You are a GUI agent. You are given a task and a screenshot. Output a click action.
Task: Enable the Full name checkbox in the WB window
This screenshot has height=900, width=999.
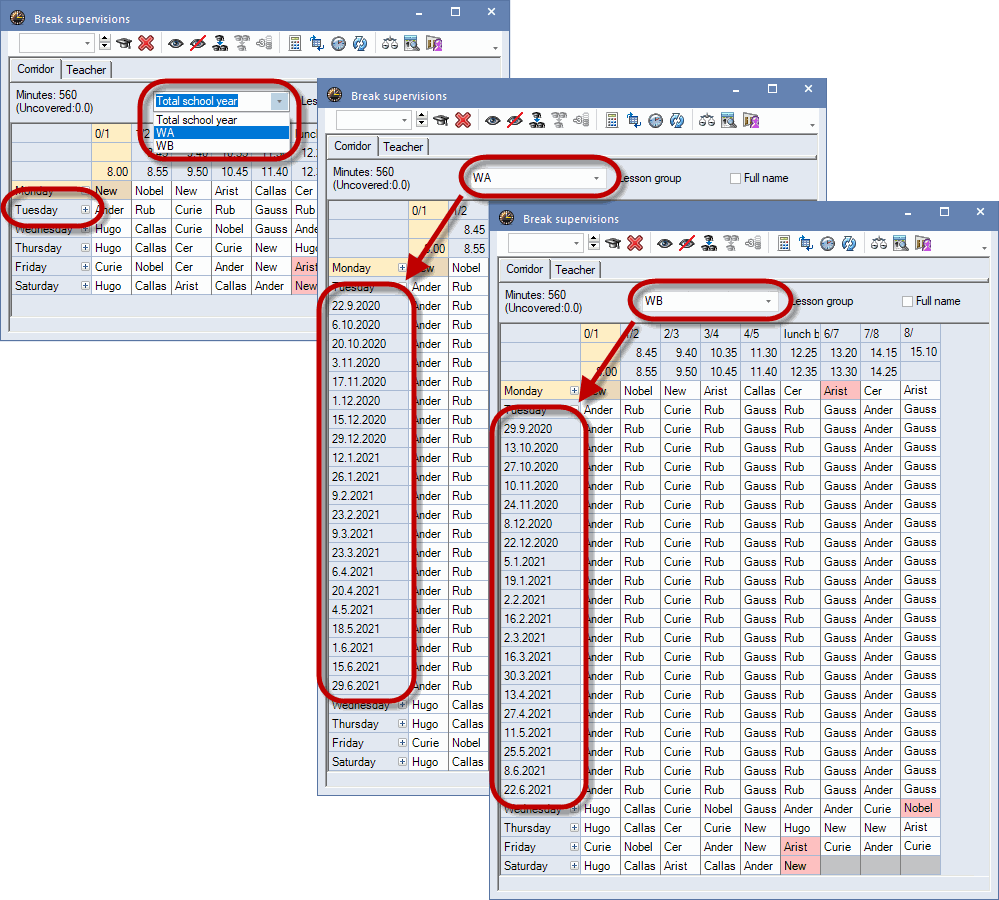(908, 301)
